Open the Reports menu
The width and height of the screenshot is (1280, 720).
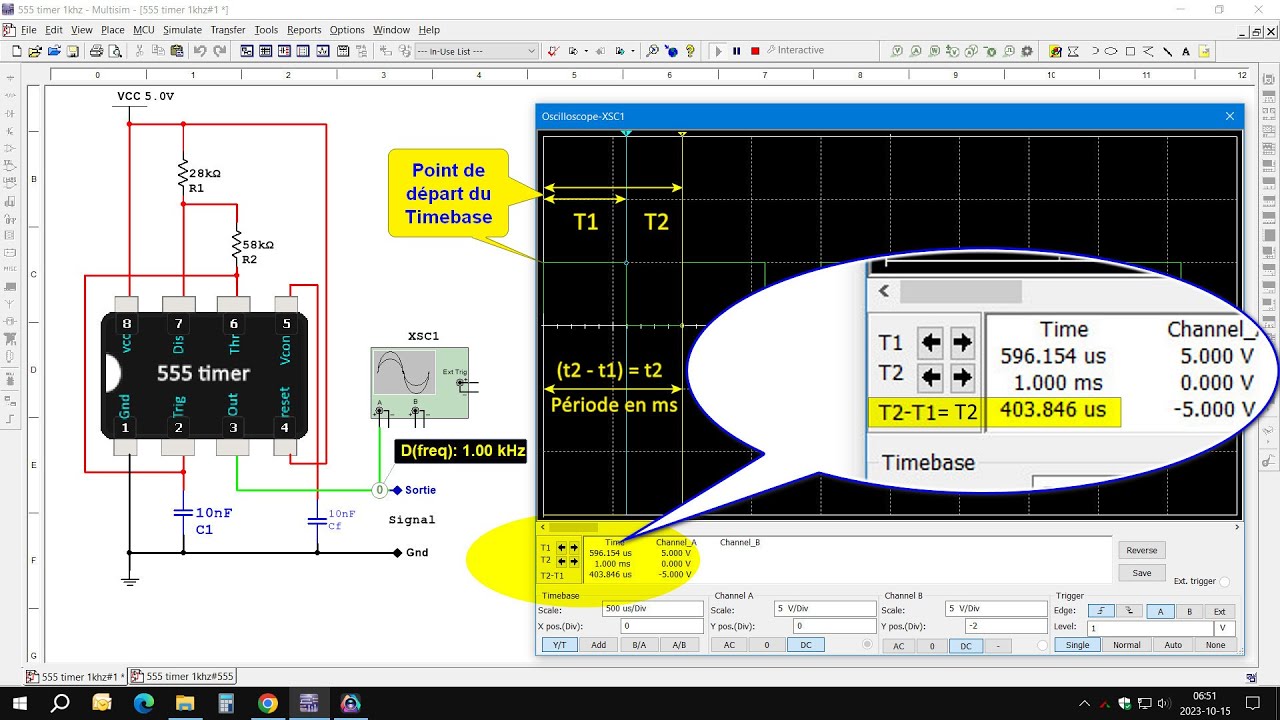click(304, 30)
